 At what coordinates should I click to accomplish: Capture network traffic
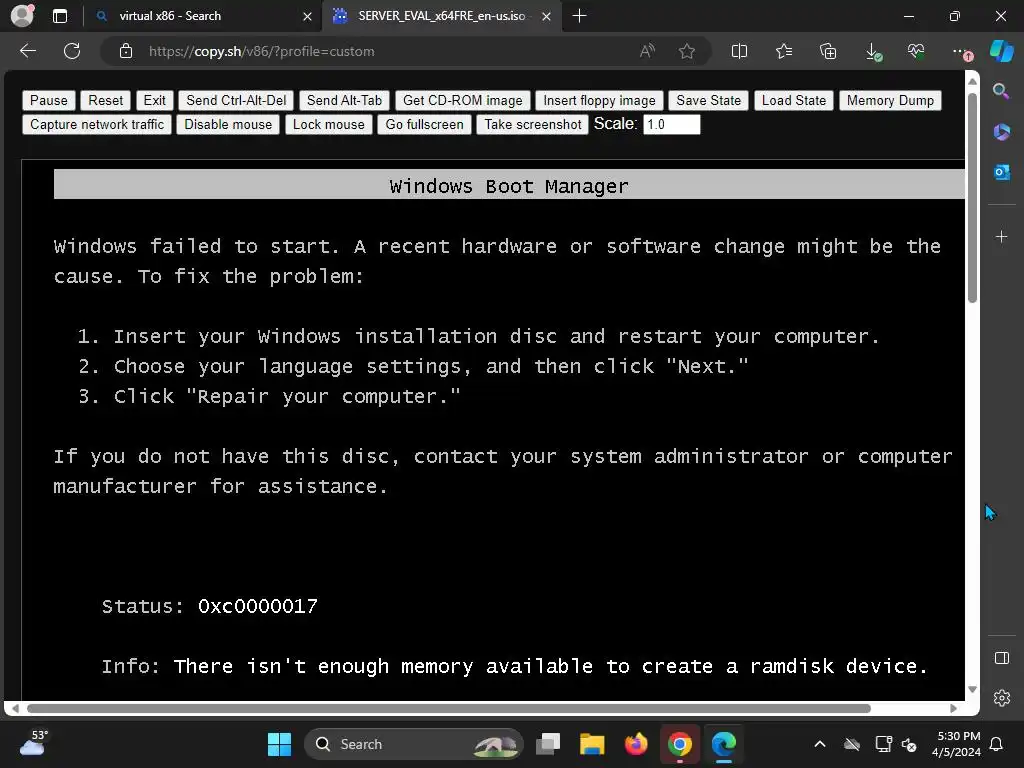(x=97, y=124)
